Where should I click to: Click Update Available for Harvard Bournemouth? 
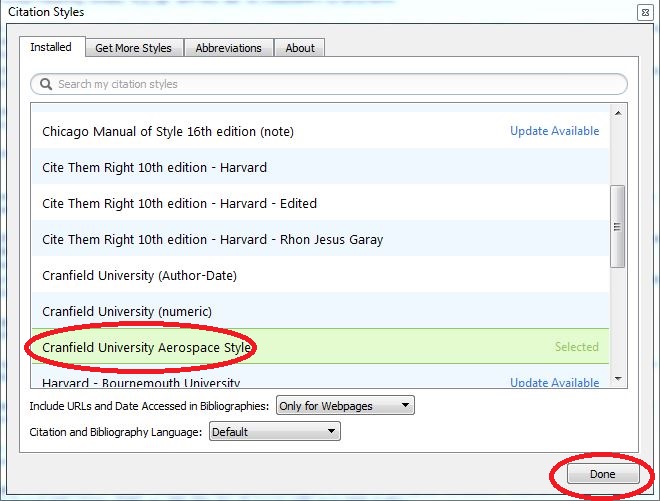point(554,382)
